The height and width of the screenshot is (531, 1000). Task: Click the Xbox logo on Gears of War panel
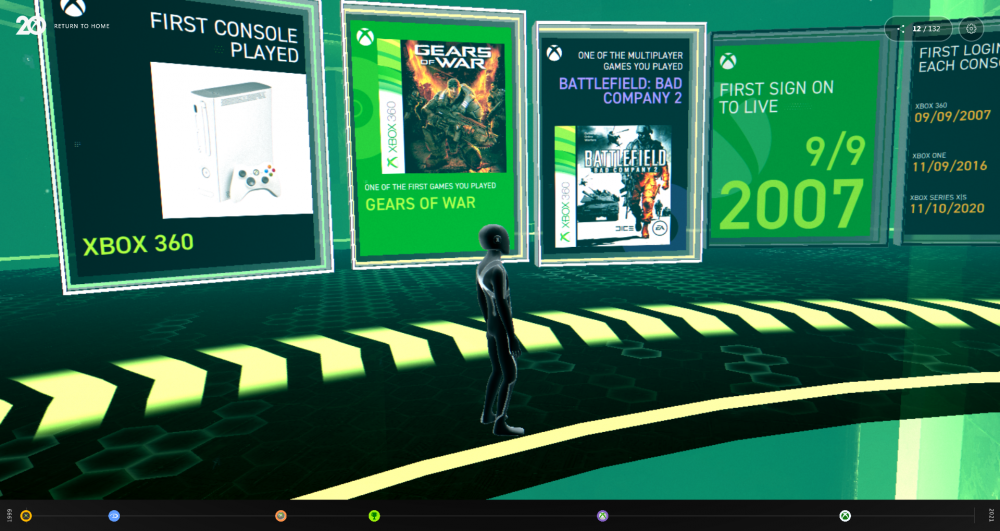[365, 36]
